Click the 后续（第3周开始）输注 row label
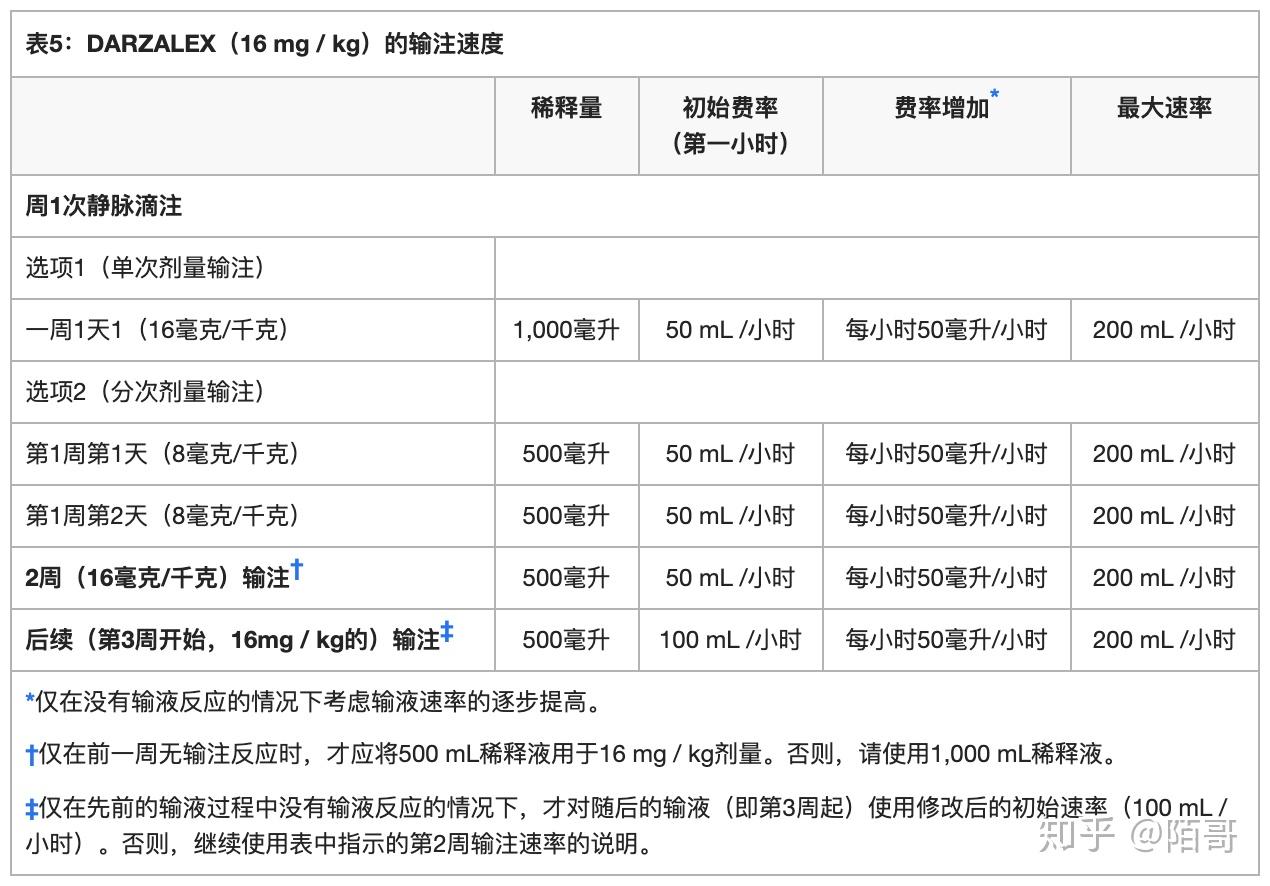The width and height of the screenshot is (1270, 886). (x=232, y=640)
